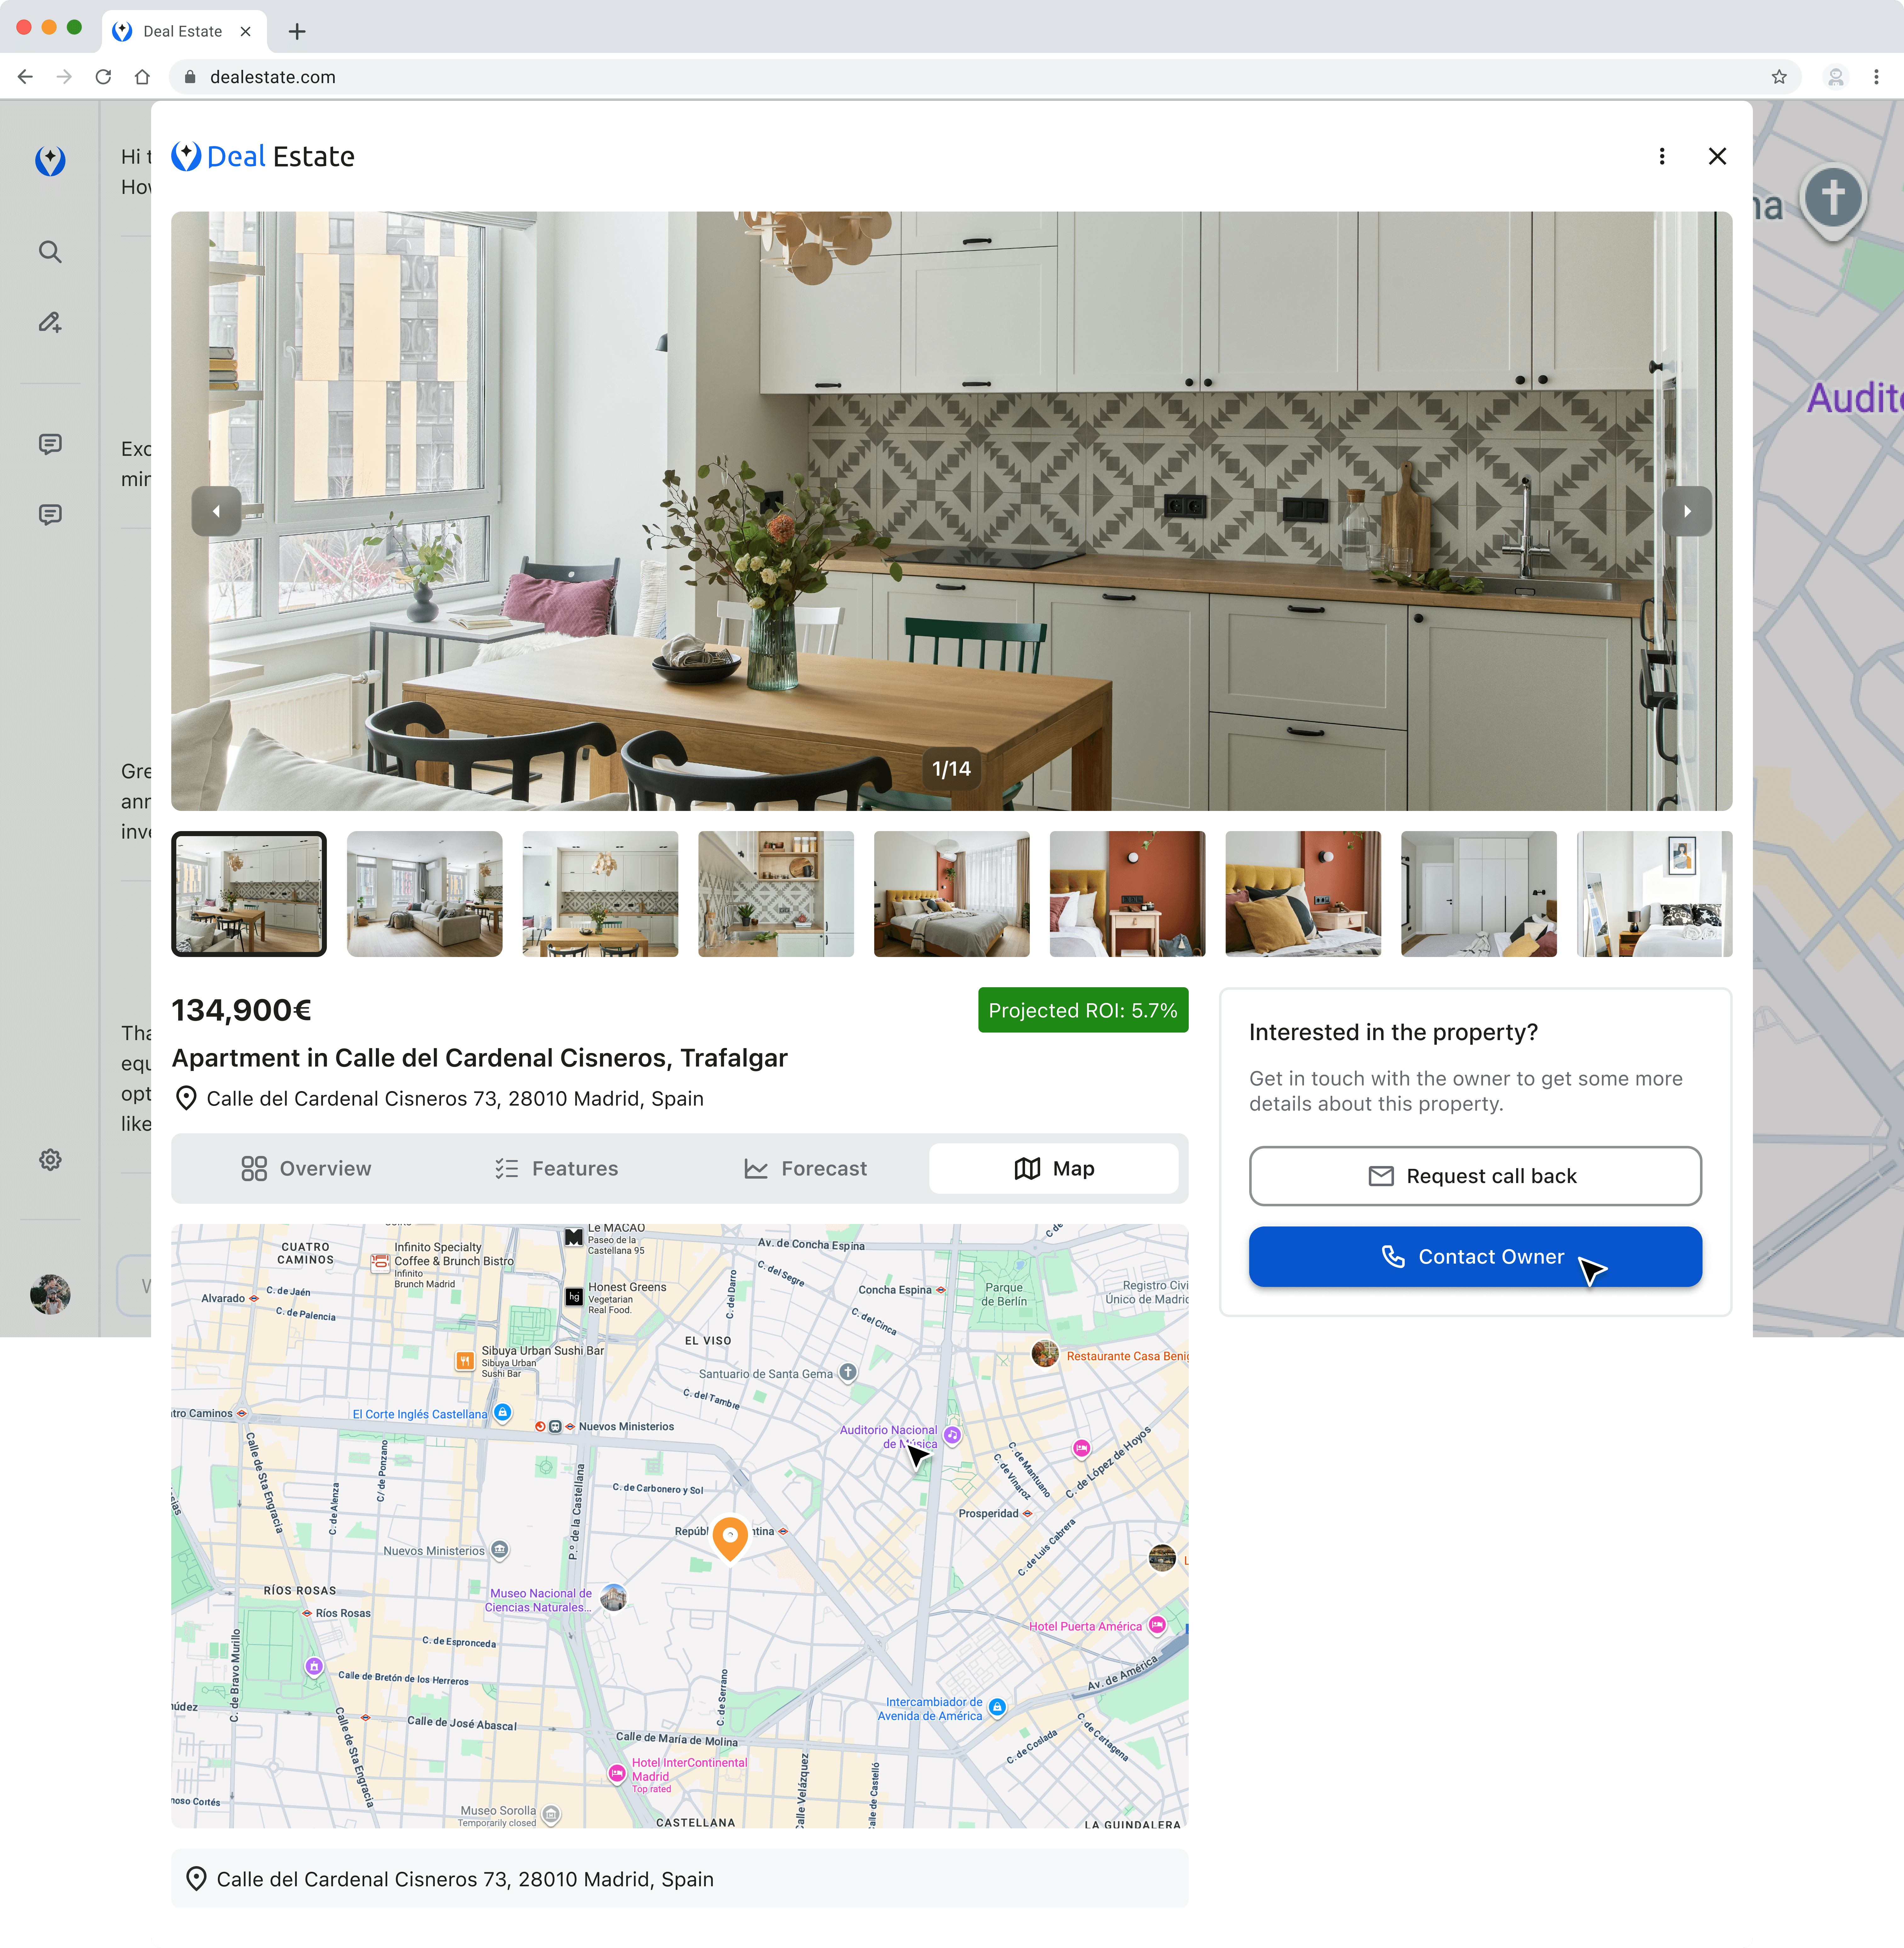The width and height of the screenshot is (1904, 1948).
Task: Click the new chat compose icon in sidebar
Action: pos(50,322)
